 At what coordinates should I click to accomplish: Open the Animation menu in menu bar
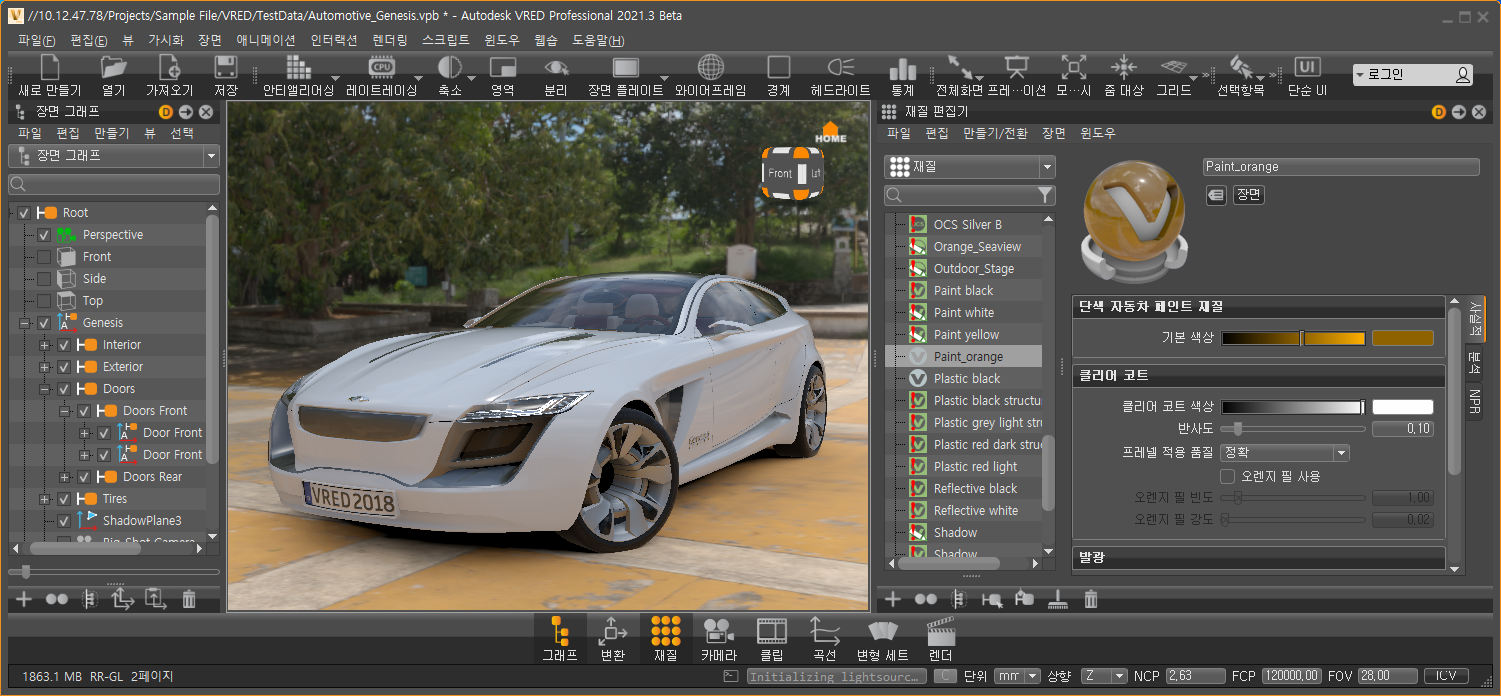[265, 41]
